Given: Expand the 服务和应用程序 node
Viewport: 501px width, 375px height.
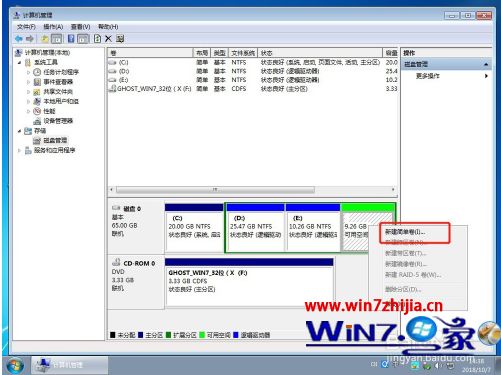Looking at the screenshot, I should point(19,150).
